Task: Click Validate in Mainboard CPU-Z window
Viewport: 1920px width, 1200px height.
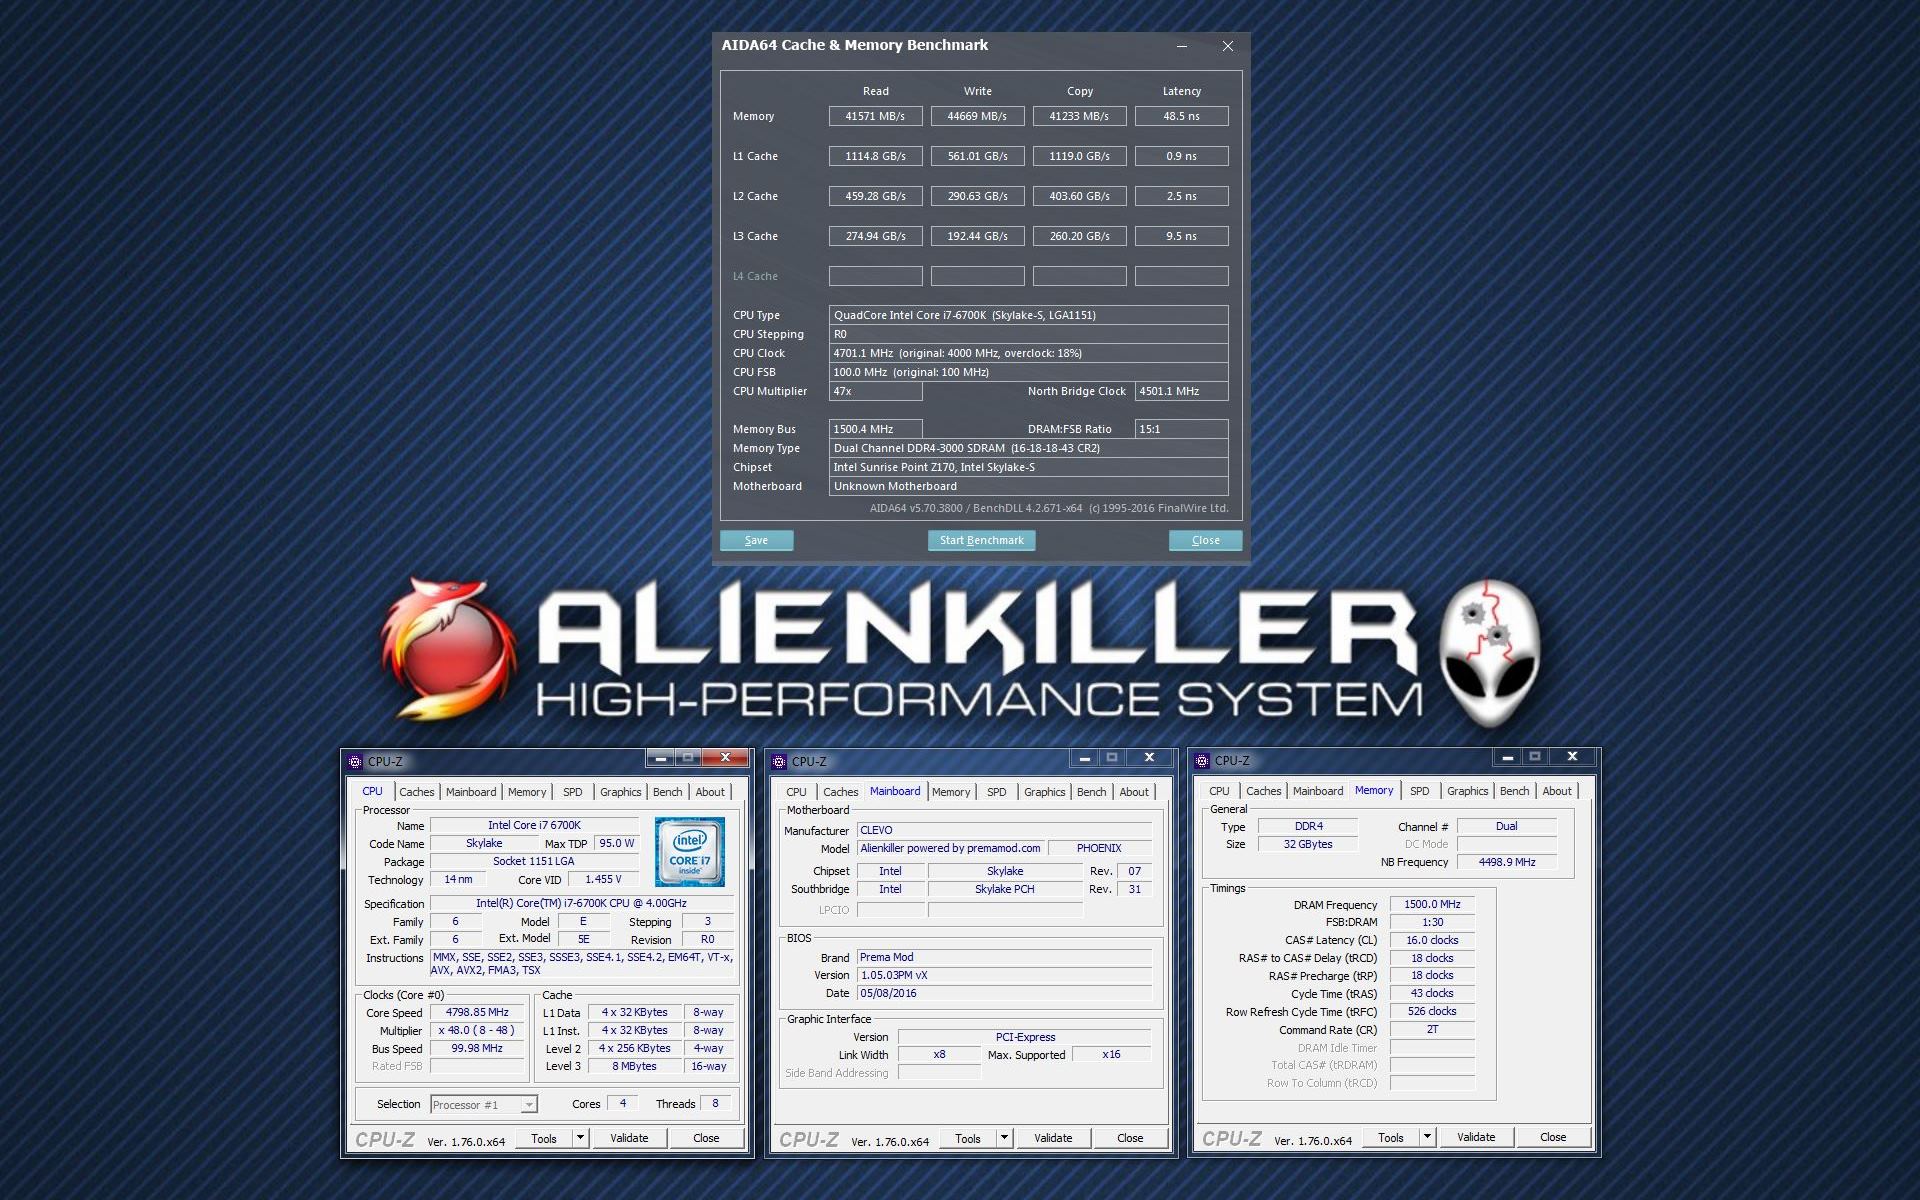Action: click(x=1053, y=1138)
